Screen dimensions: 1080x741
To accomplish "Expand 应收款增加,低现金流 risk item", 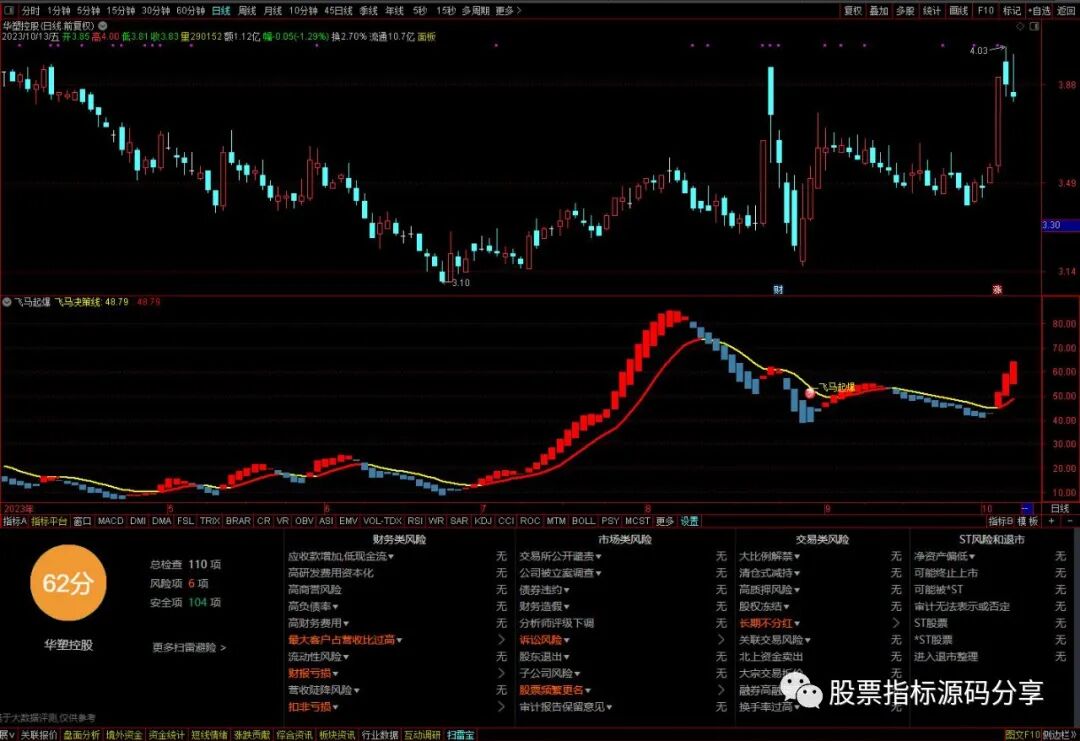I will 341,556.
